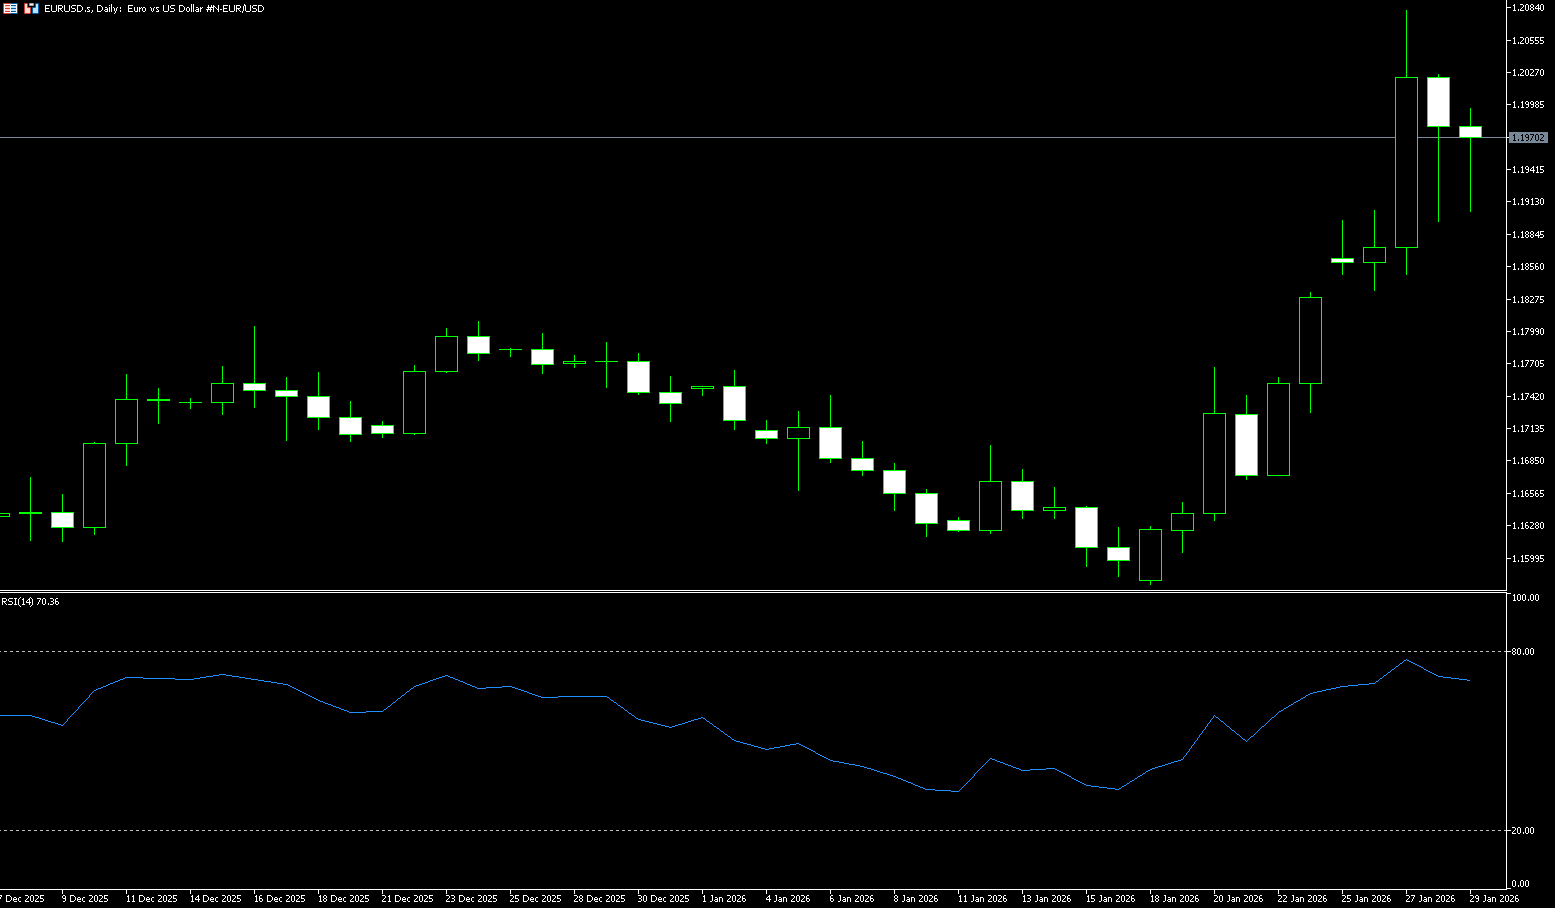This screenshot has height=908, width=1555.
Task: Click the 1.15995 price scale label
Action: (1528, 559)
